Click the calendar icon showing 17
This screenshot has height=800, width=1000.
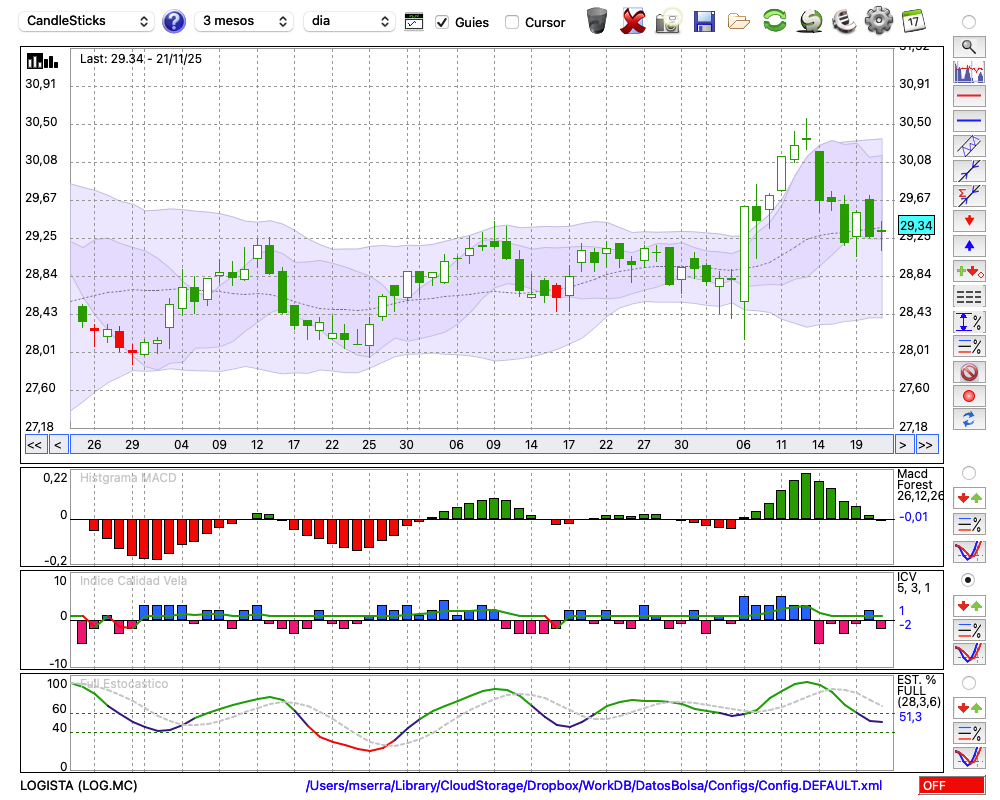click(912, 21)
